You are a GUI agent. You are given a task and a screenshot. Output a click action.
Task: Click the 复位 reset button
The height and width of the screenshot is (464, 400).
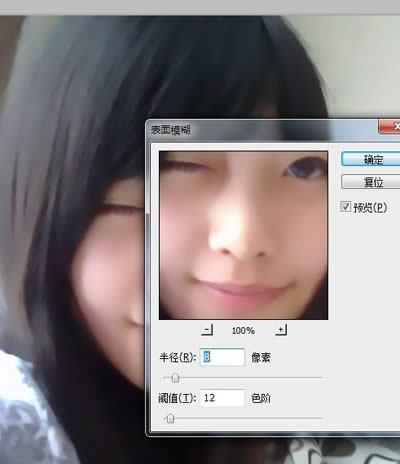(x=371, y=182)
